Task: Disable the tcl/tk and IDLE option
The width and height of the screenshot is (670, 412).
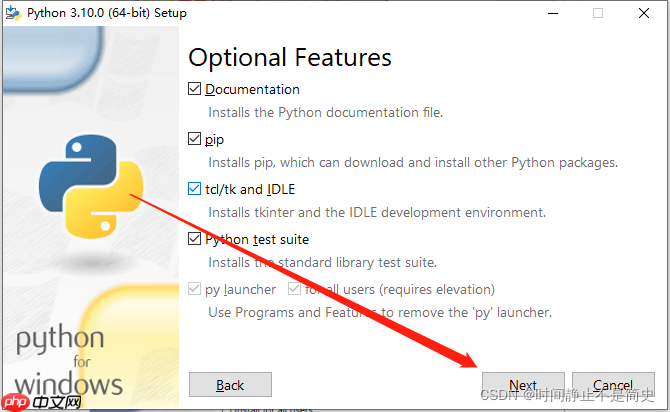Action: click(195, 189)
